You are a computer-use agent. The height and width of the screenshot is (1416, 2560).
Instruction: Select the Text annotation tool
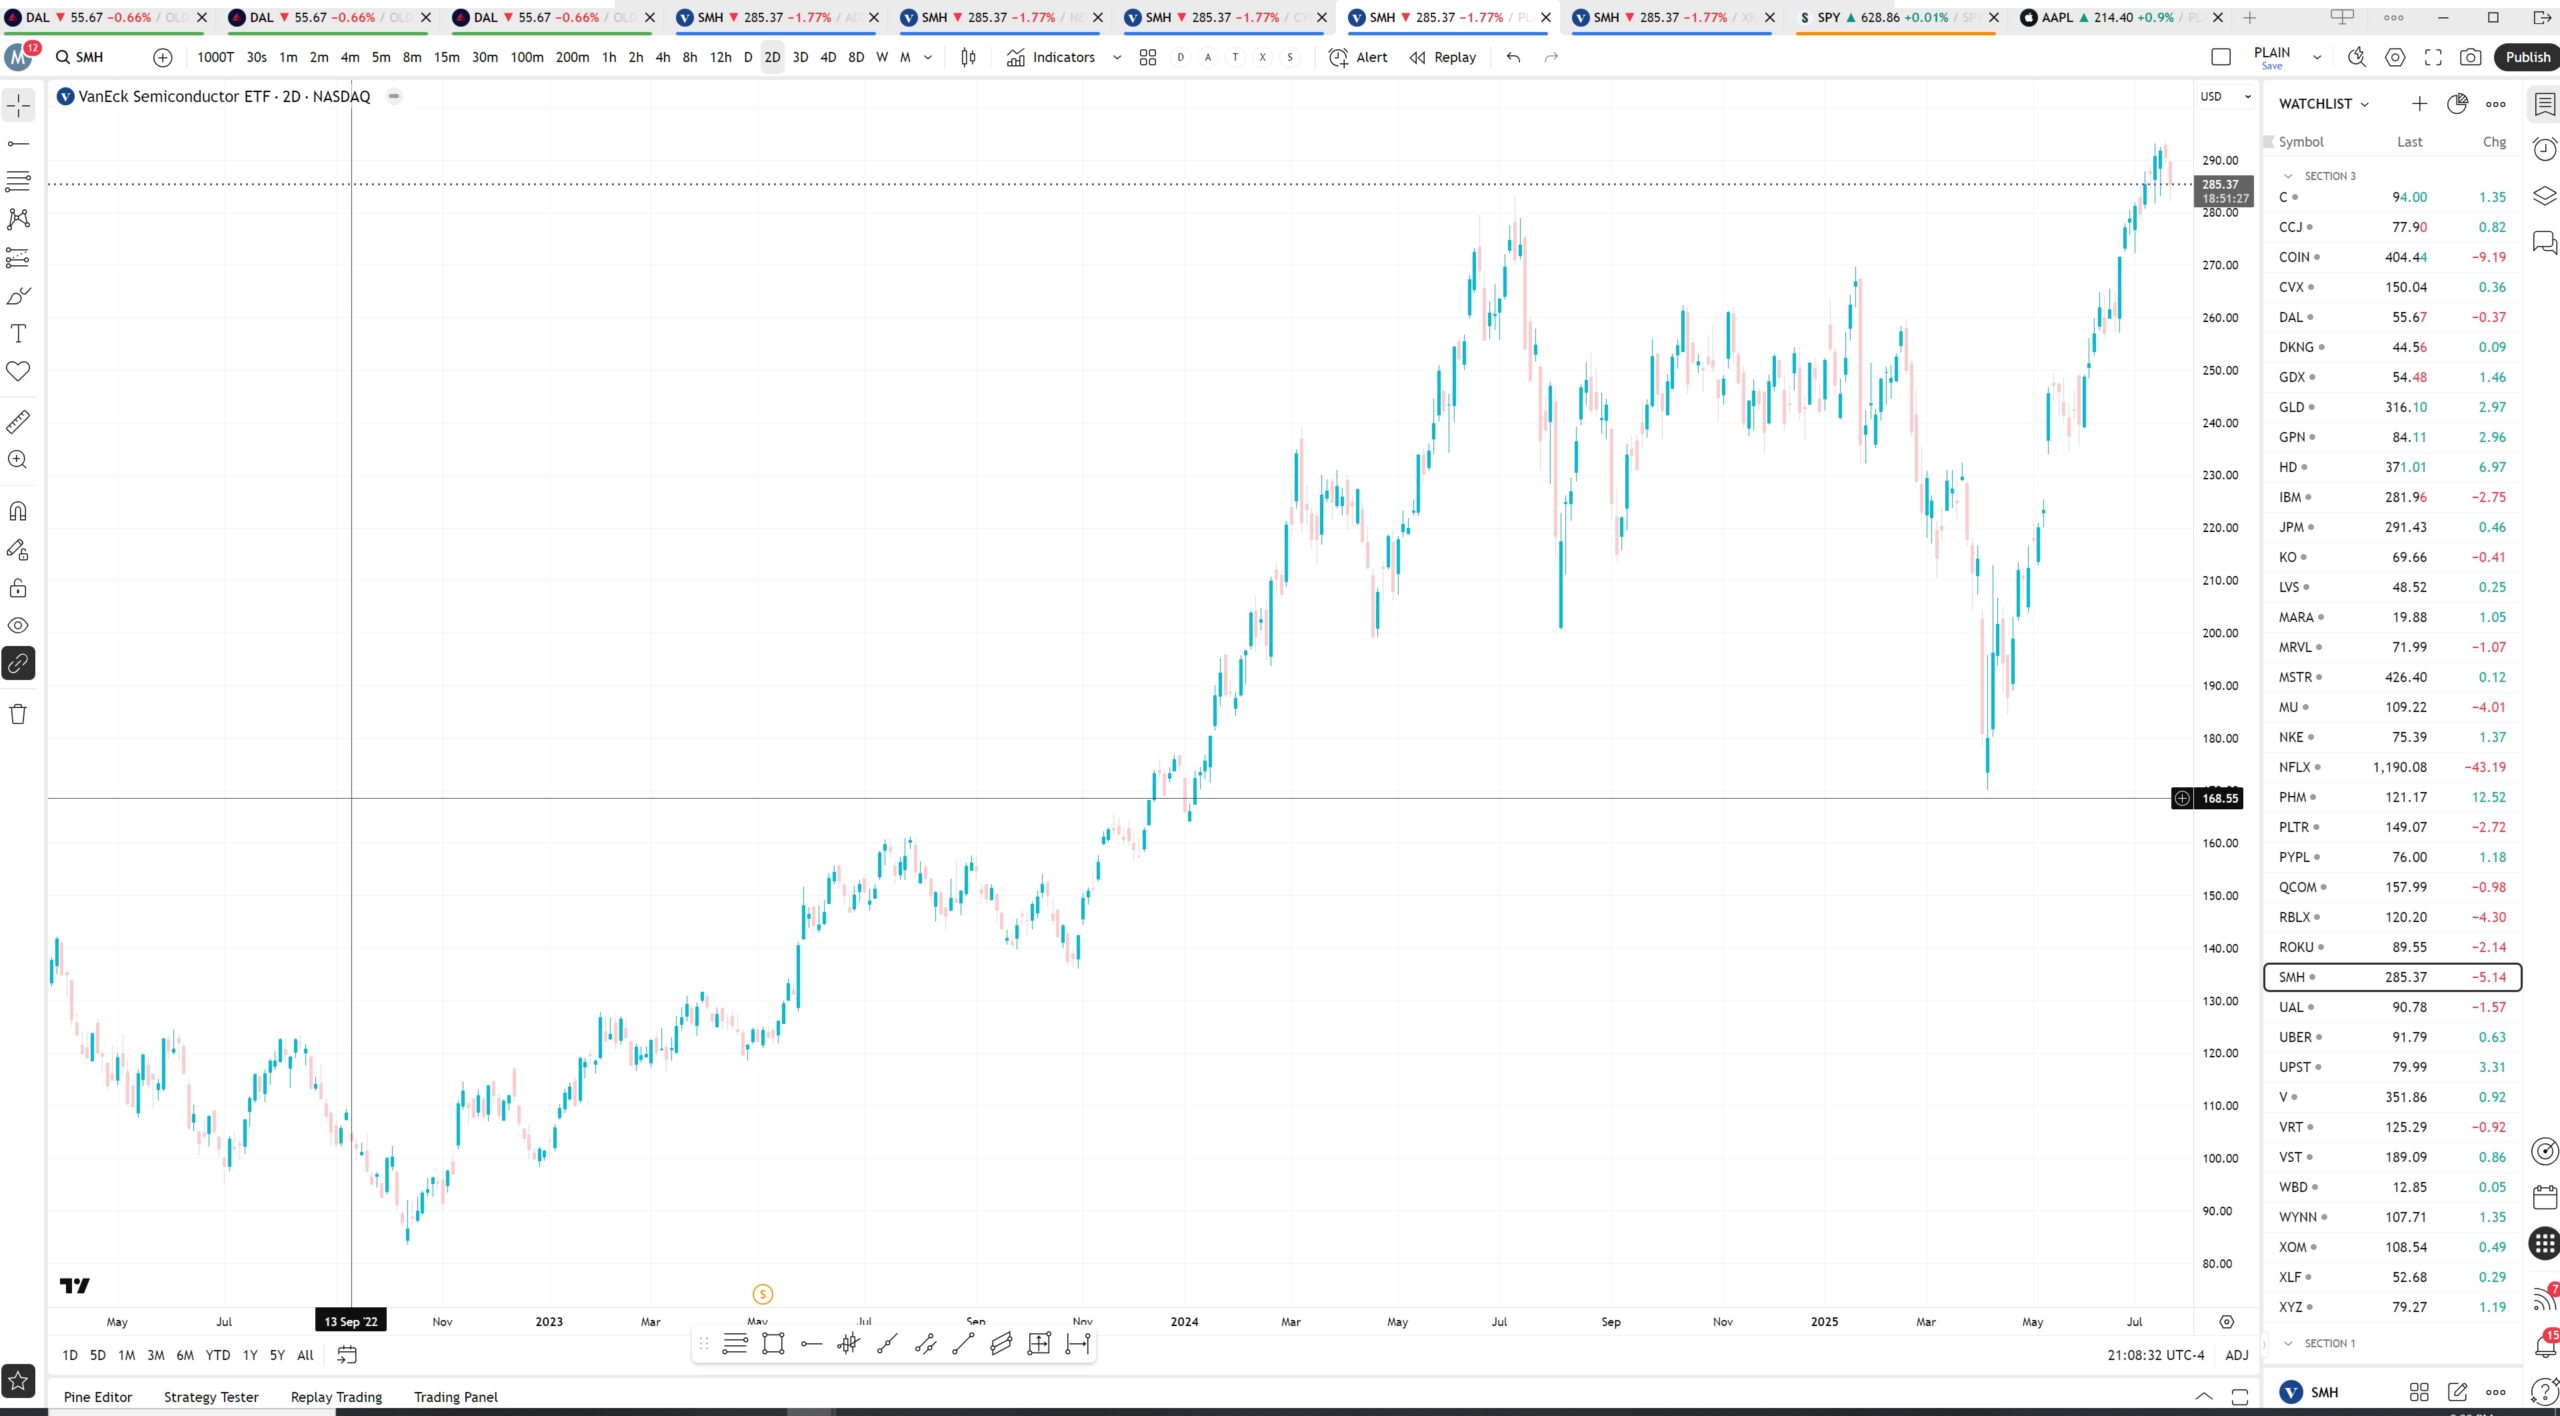pyautogui.click(x=18, y=334)
